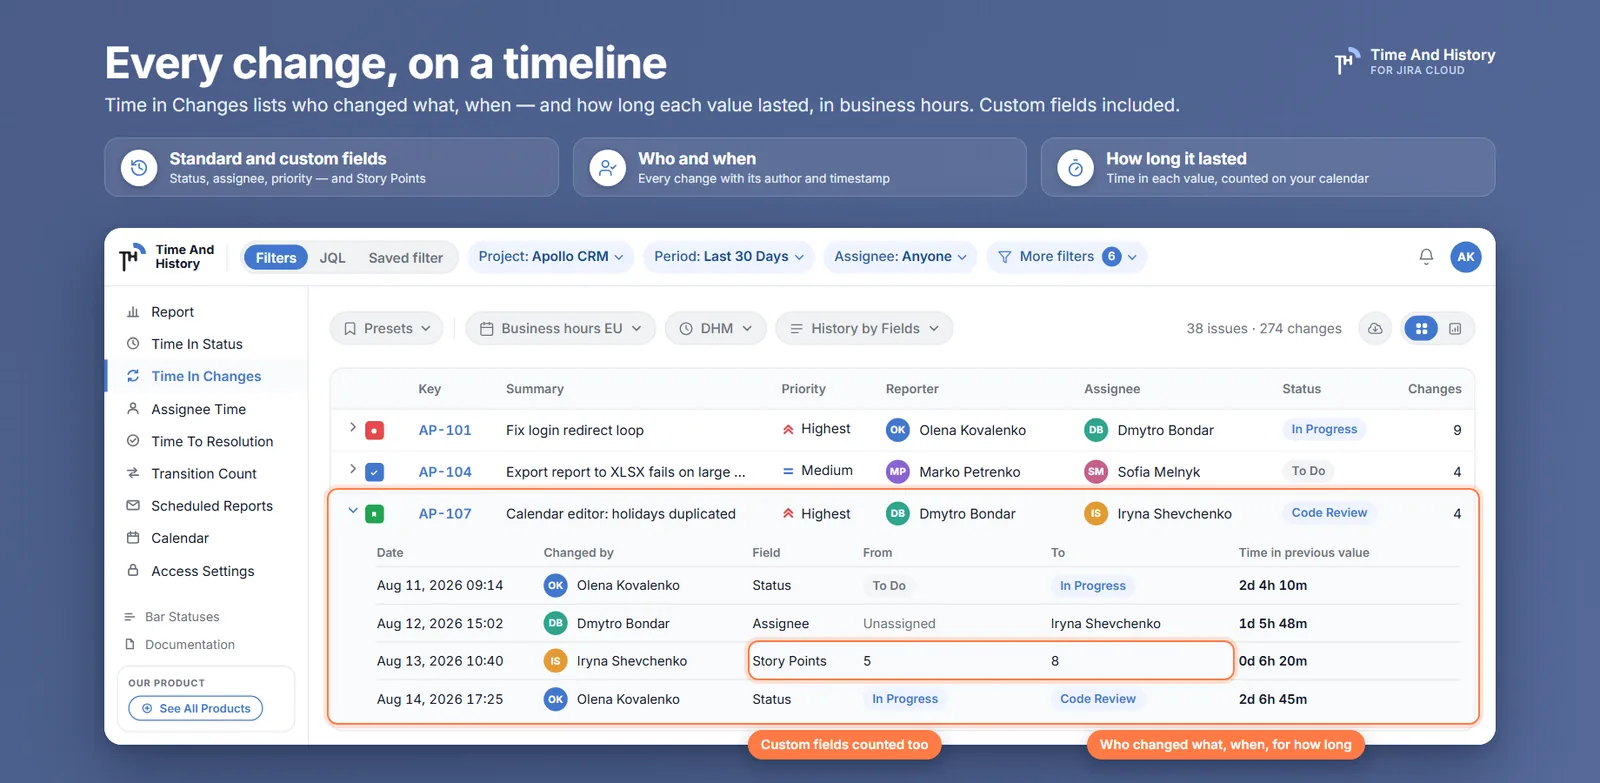Click the Highest priority icon on AP-101
Image resolution: width=1600 pixels, height=783 pixels.
click(x=788, y=429)
